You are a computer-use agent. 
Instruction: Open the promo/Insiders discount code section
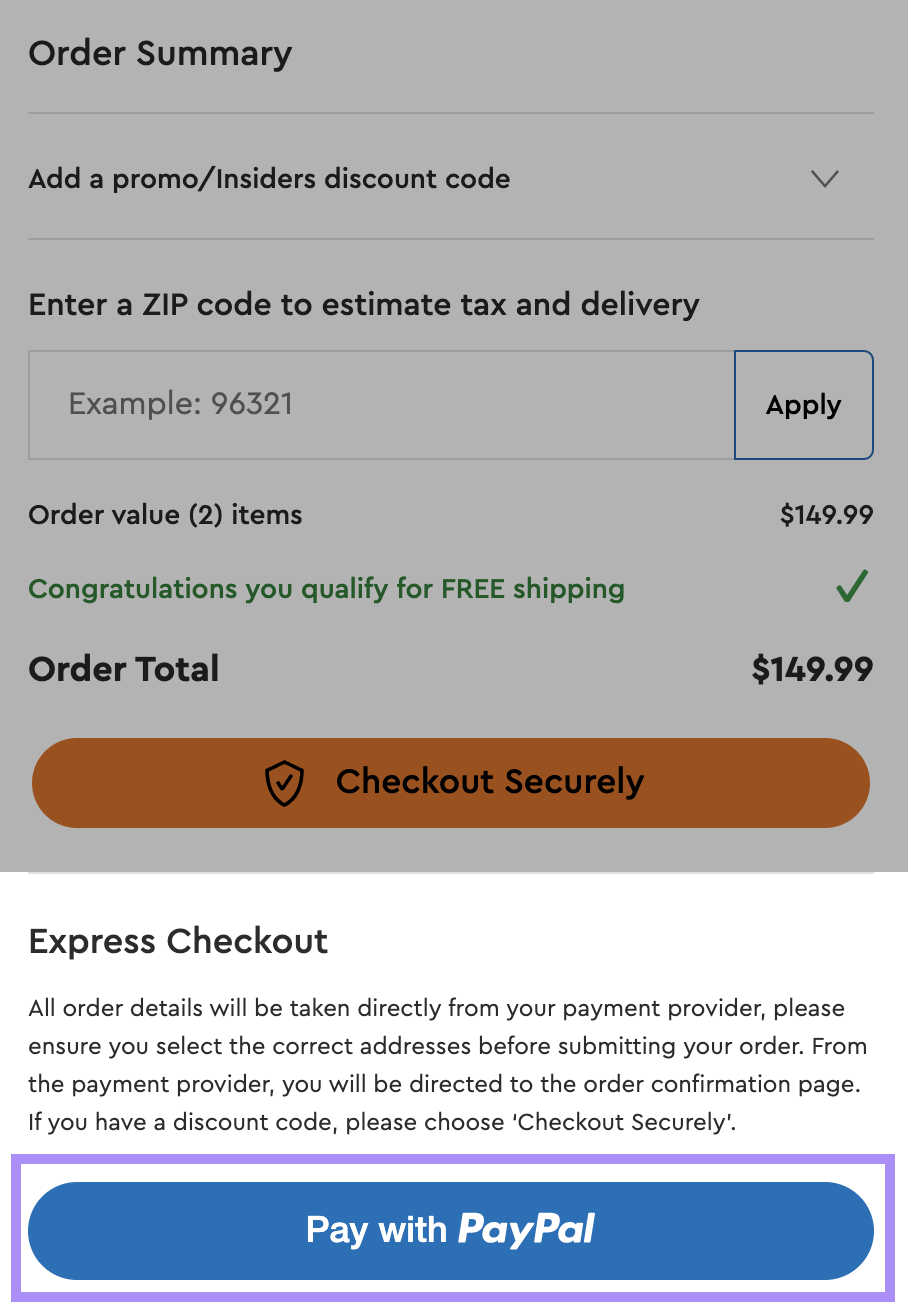270,179
